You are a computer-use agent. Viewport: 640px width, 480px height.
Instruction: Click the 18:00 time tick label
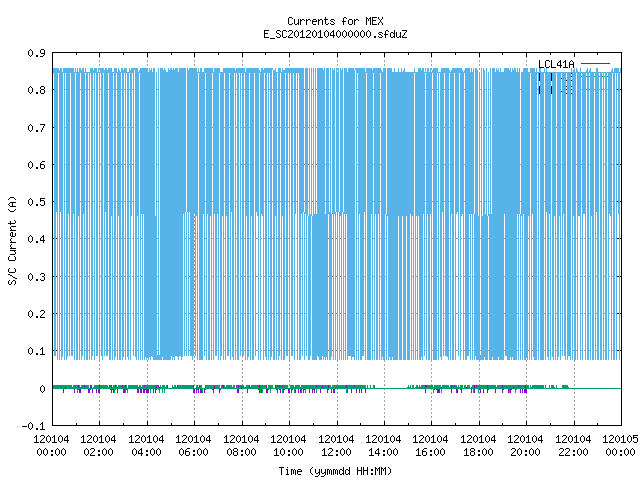click(x=478, y=452)
